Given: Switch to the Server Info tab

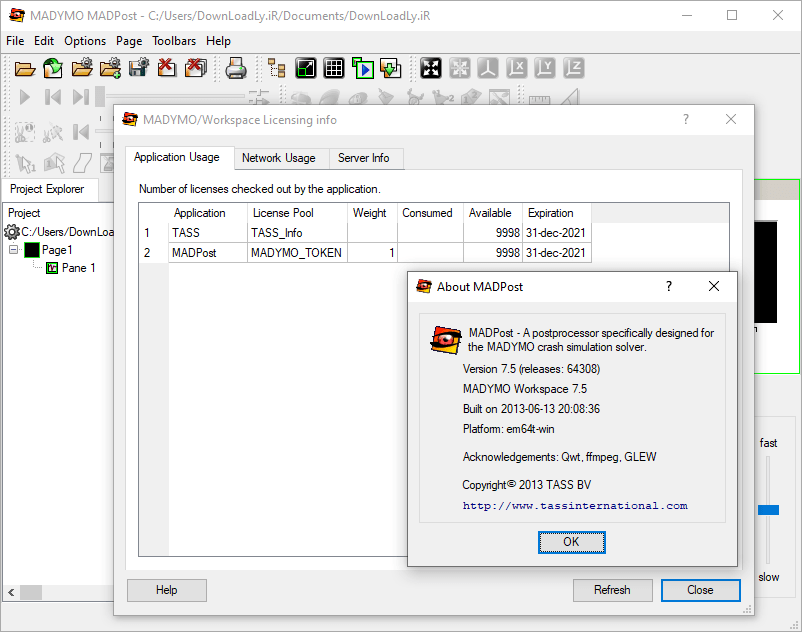Looking at the screenshot, I should (x=363, y=158).
